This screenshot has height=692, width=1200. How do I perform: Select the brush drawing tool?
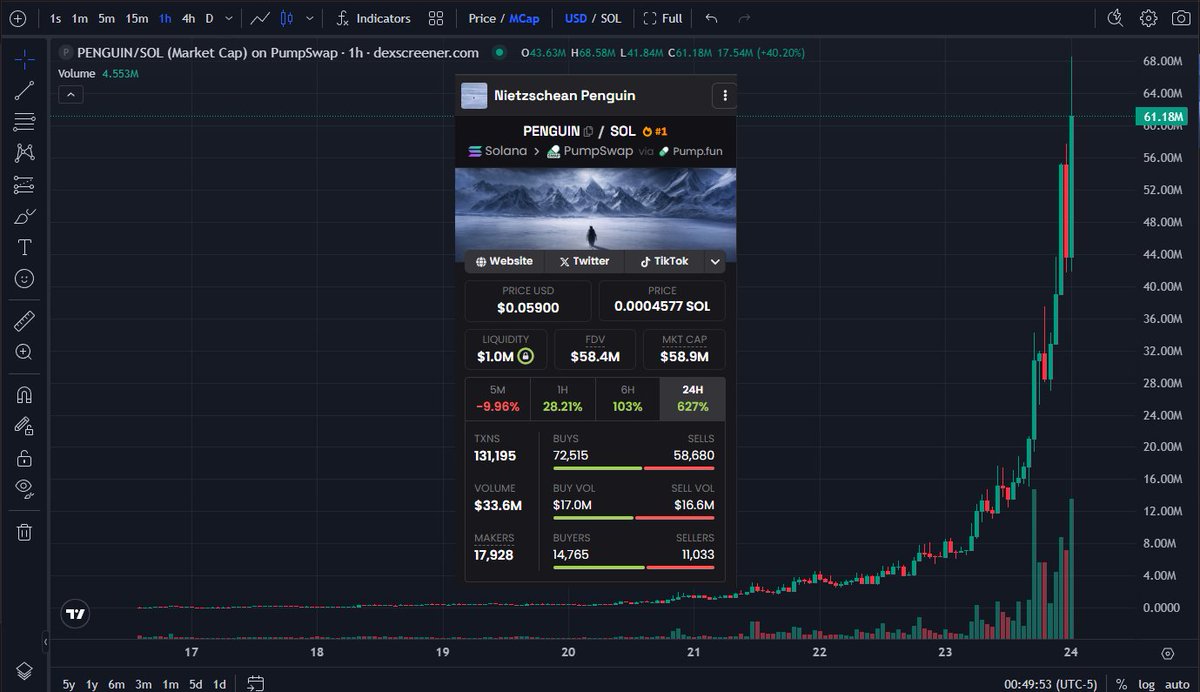click(24, 216)
